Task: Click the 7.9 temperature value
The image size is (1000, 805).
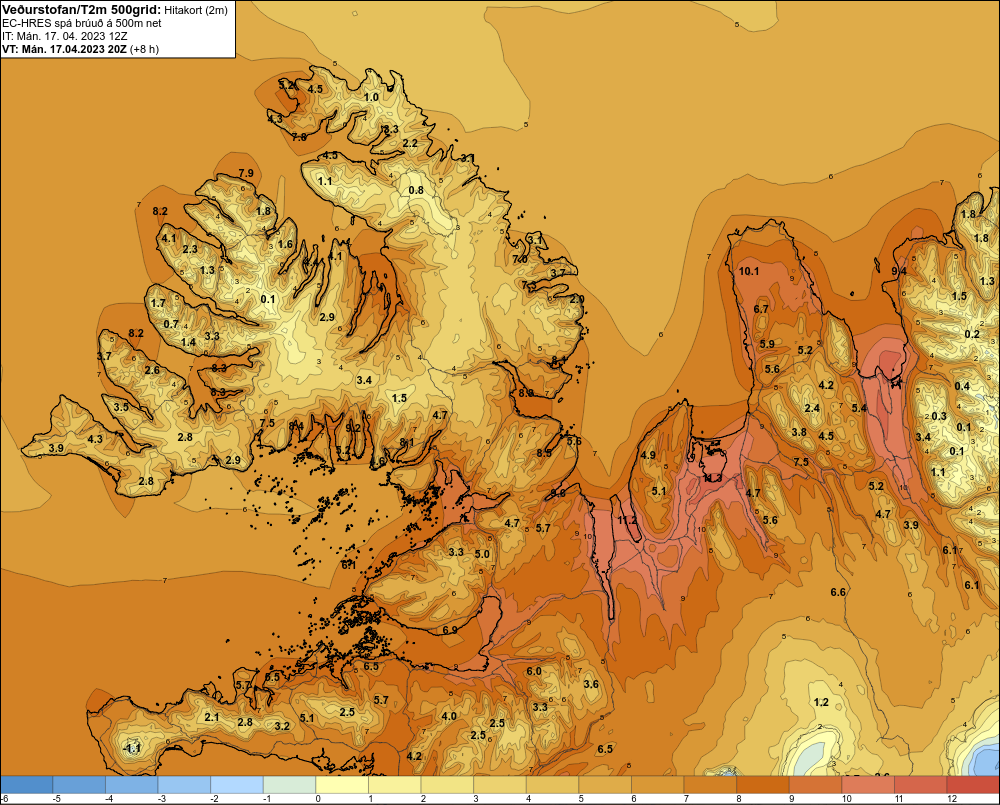Action: (x=246, y=173)
